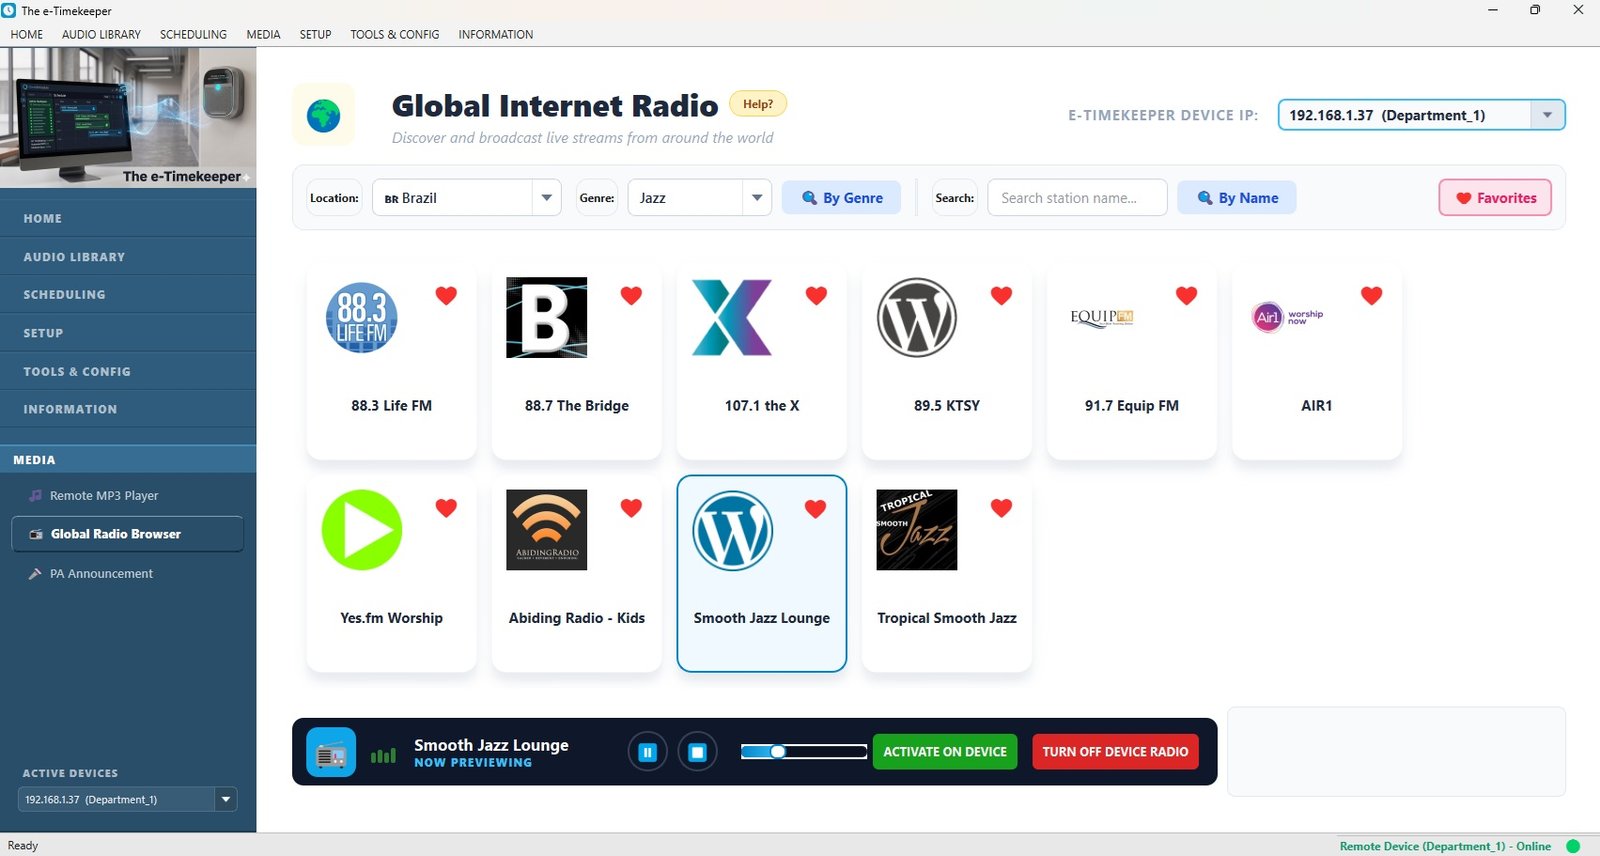Click the Search station name field
Screen dimensions: 1600x856
[x=1077, y=198]
